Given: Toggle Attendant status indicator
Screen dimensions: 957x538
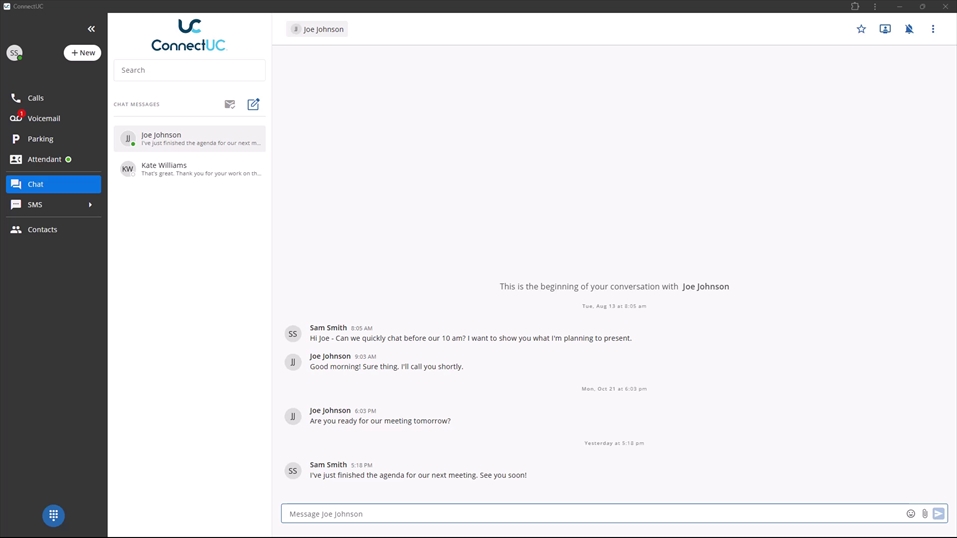Looking at the screenshot, I should pos(68,159).
